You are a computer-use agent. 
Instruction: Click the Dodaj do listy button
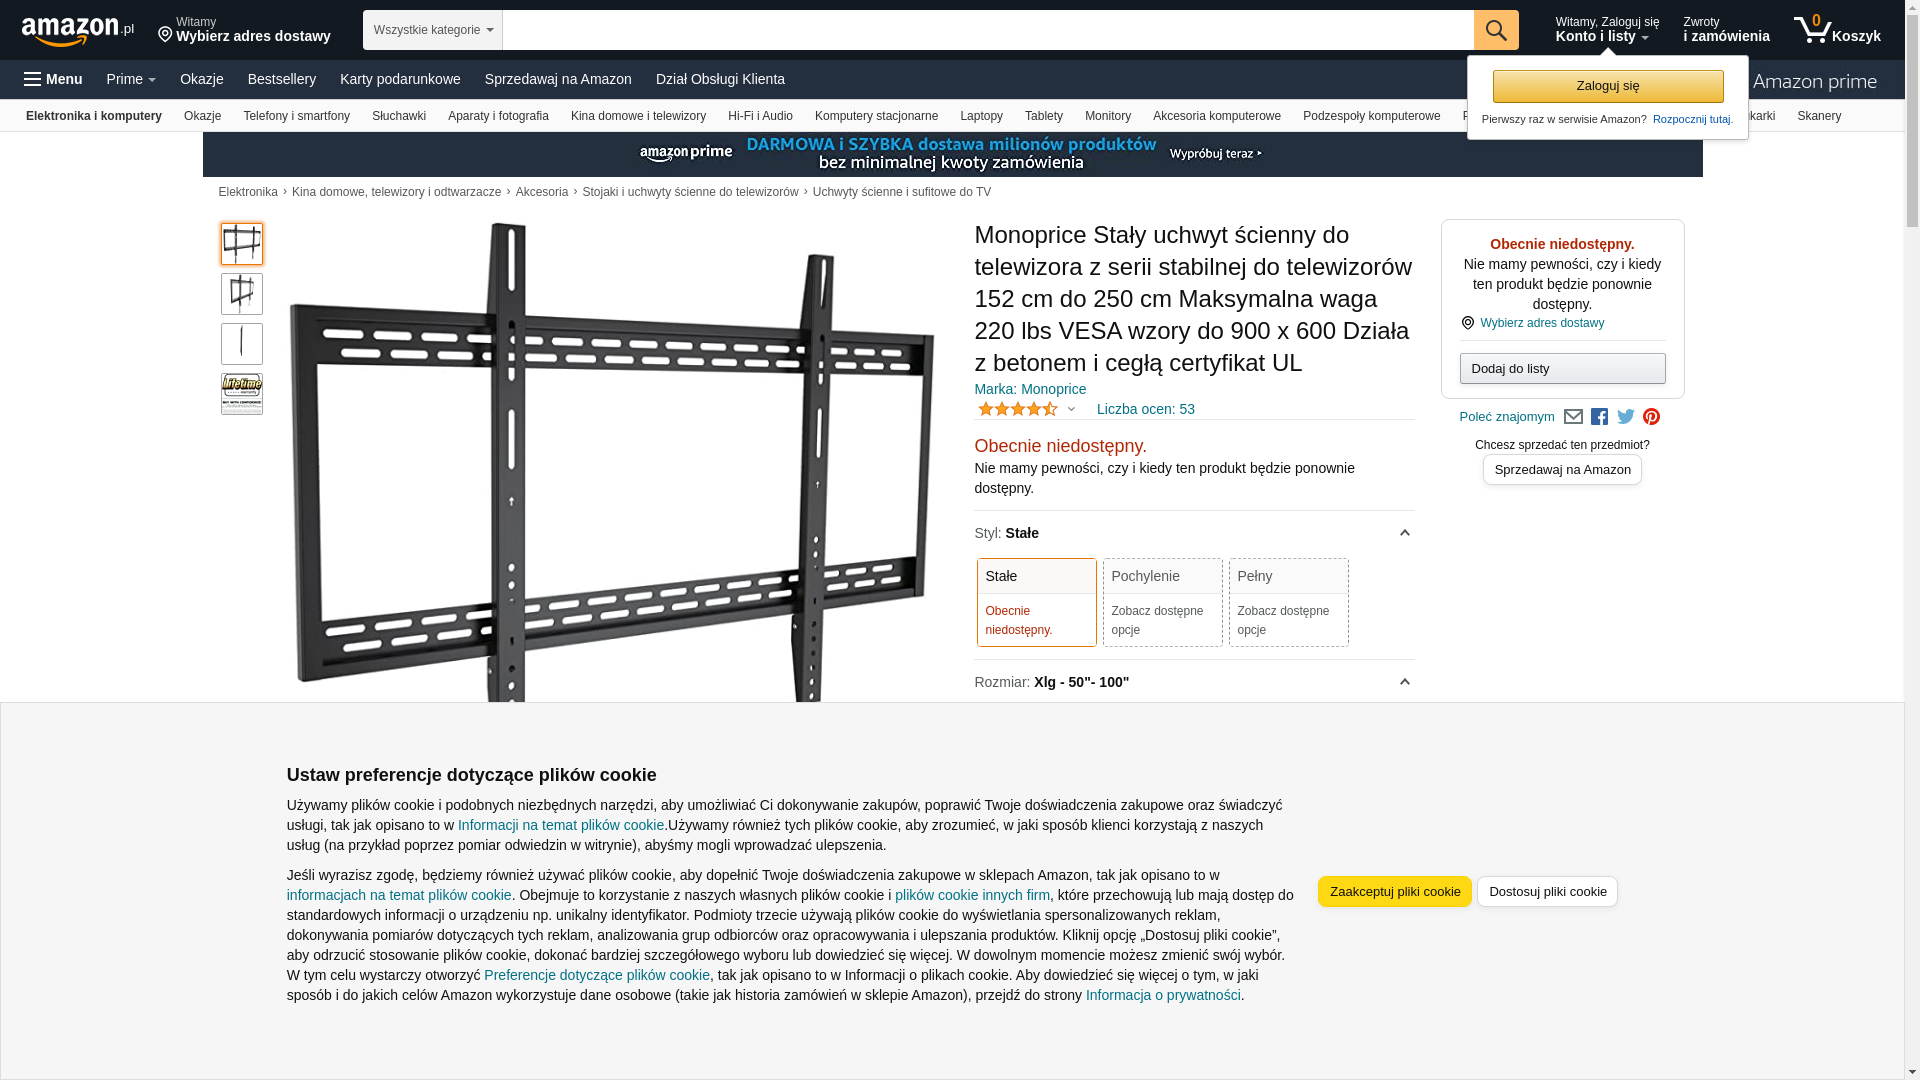click(1562, 368)
